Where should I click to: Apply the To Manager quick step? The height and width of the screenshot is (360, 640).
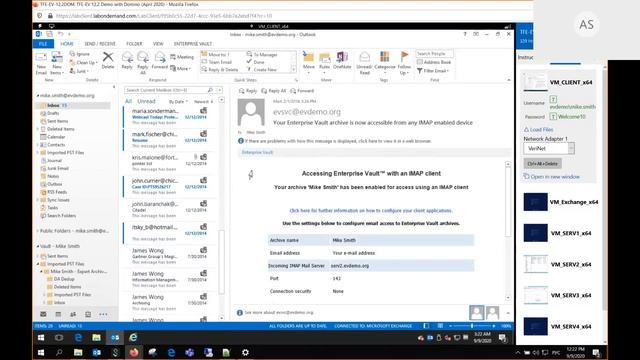(x=262, y=54)
